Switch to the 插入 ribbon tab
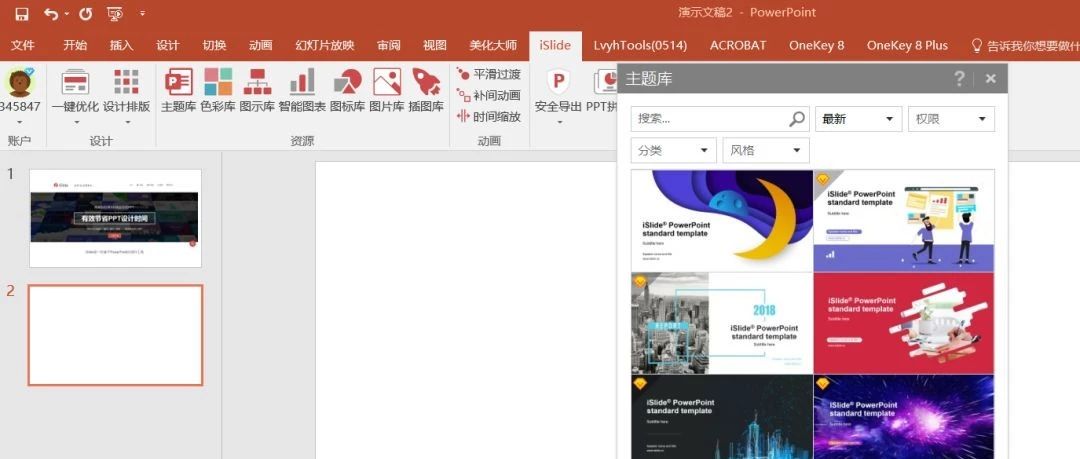Viewport: 1080px width, 459px height. pyautogui.click(x=121, y=45)
